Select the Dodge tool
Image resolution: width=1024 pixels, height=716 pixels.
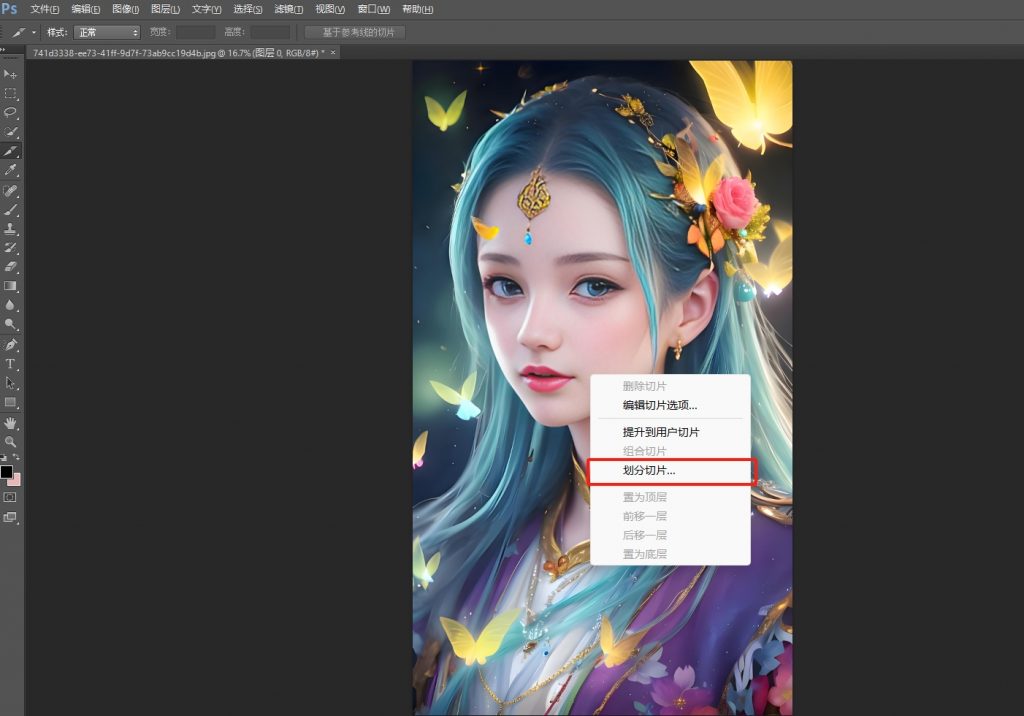pyautogui.click(x=10, y=323)
